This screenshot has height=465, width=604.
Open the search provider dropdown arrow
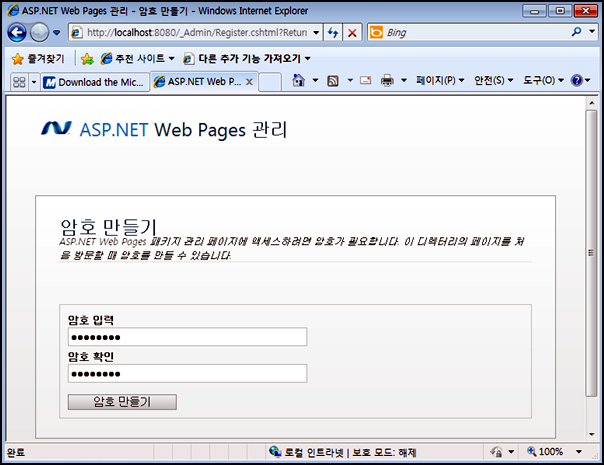point(592,31)
